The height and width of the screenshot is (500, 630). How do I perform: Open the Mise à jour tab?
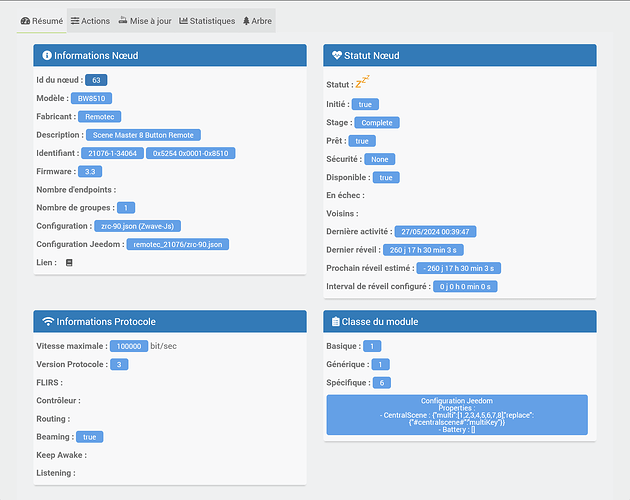click(x=144, y=21)
